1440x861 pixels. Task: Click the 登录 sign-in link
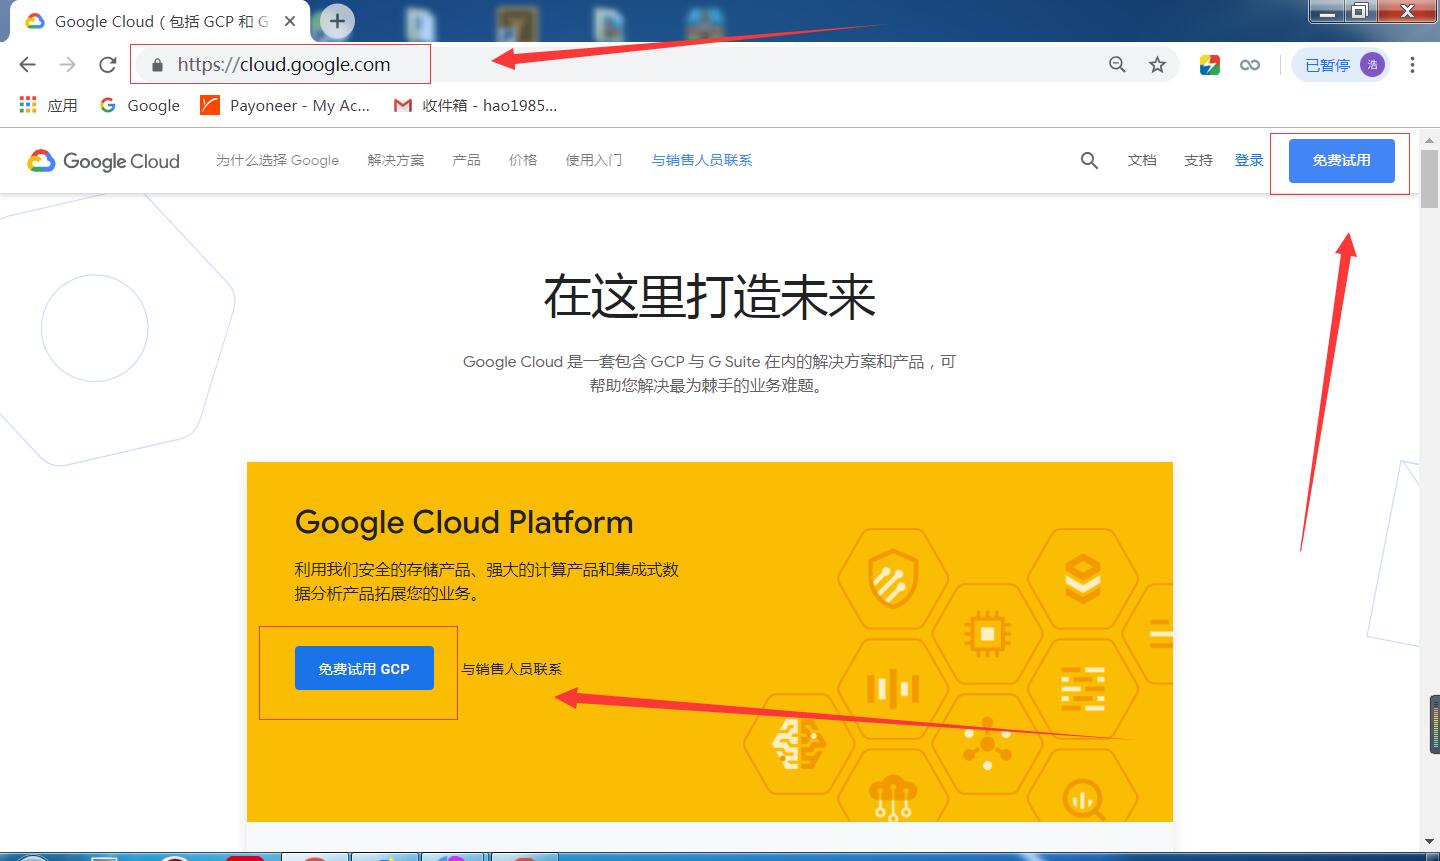point(1248,160)
